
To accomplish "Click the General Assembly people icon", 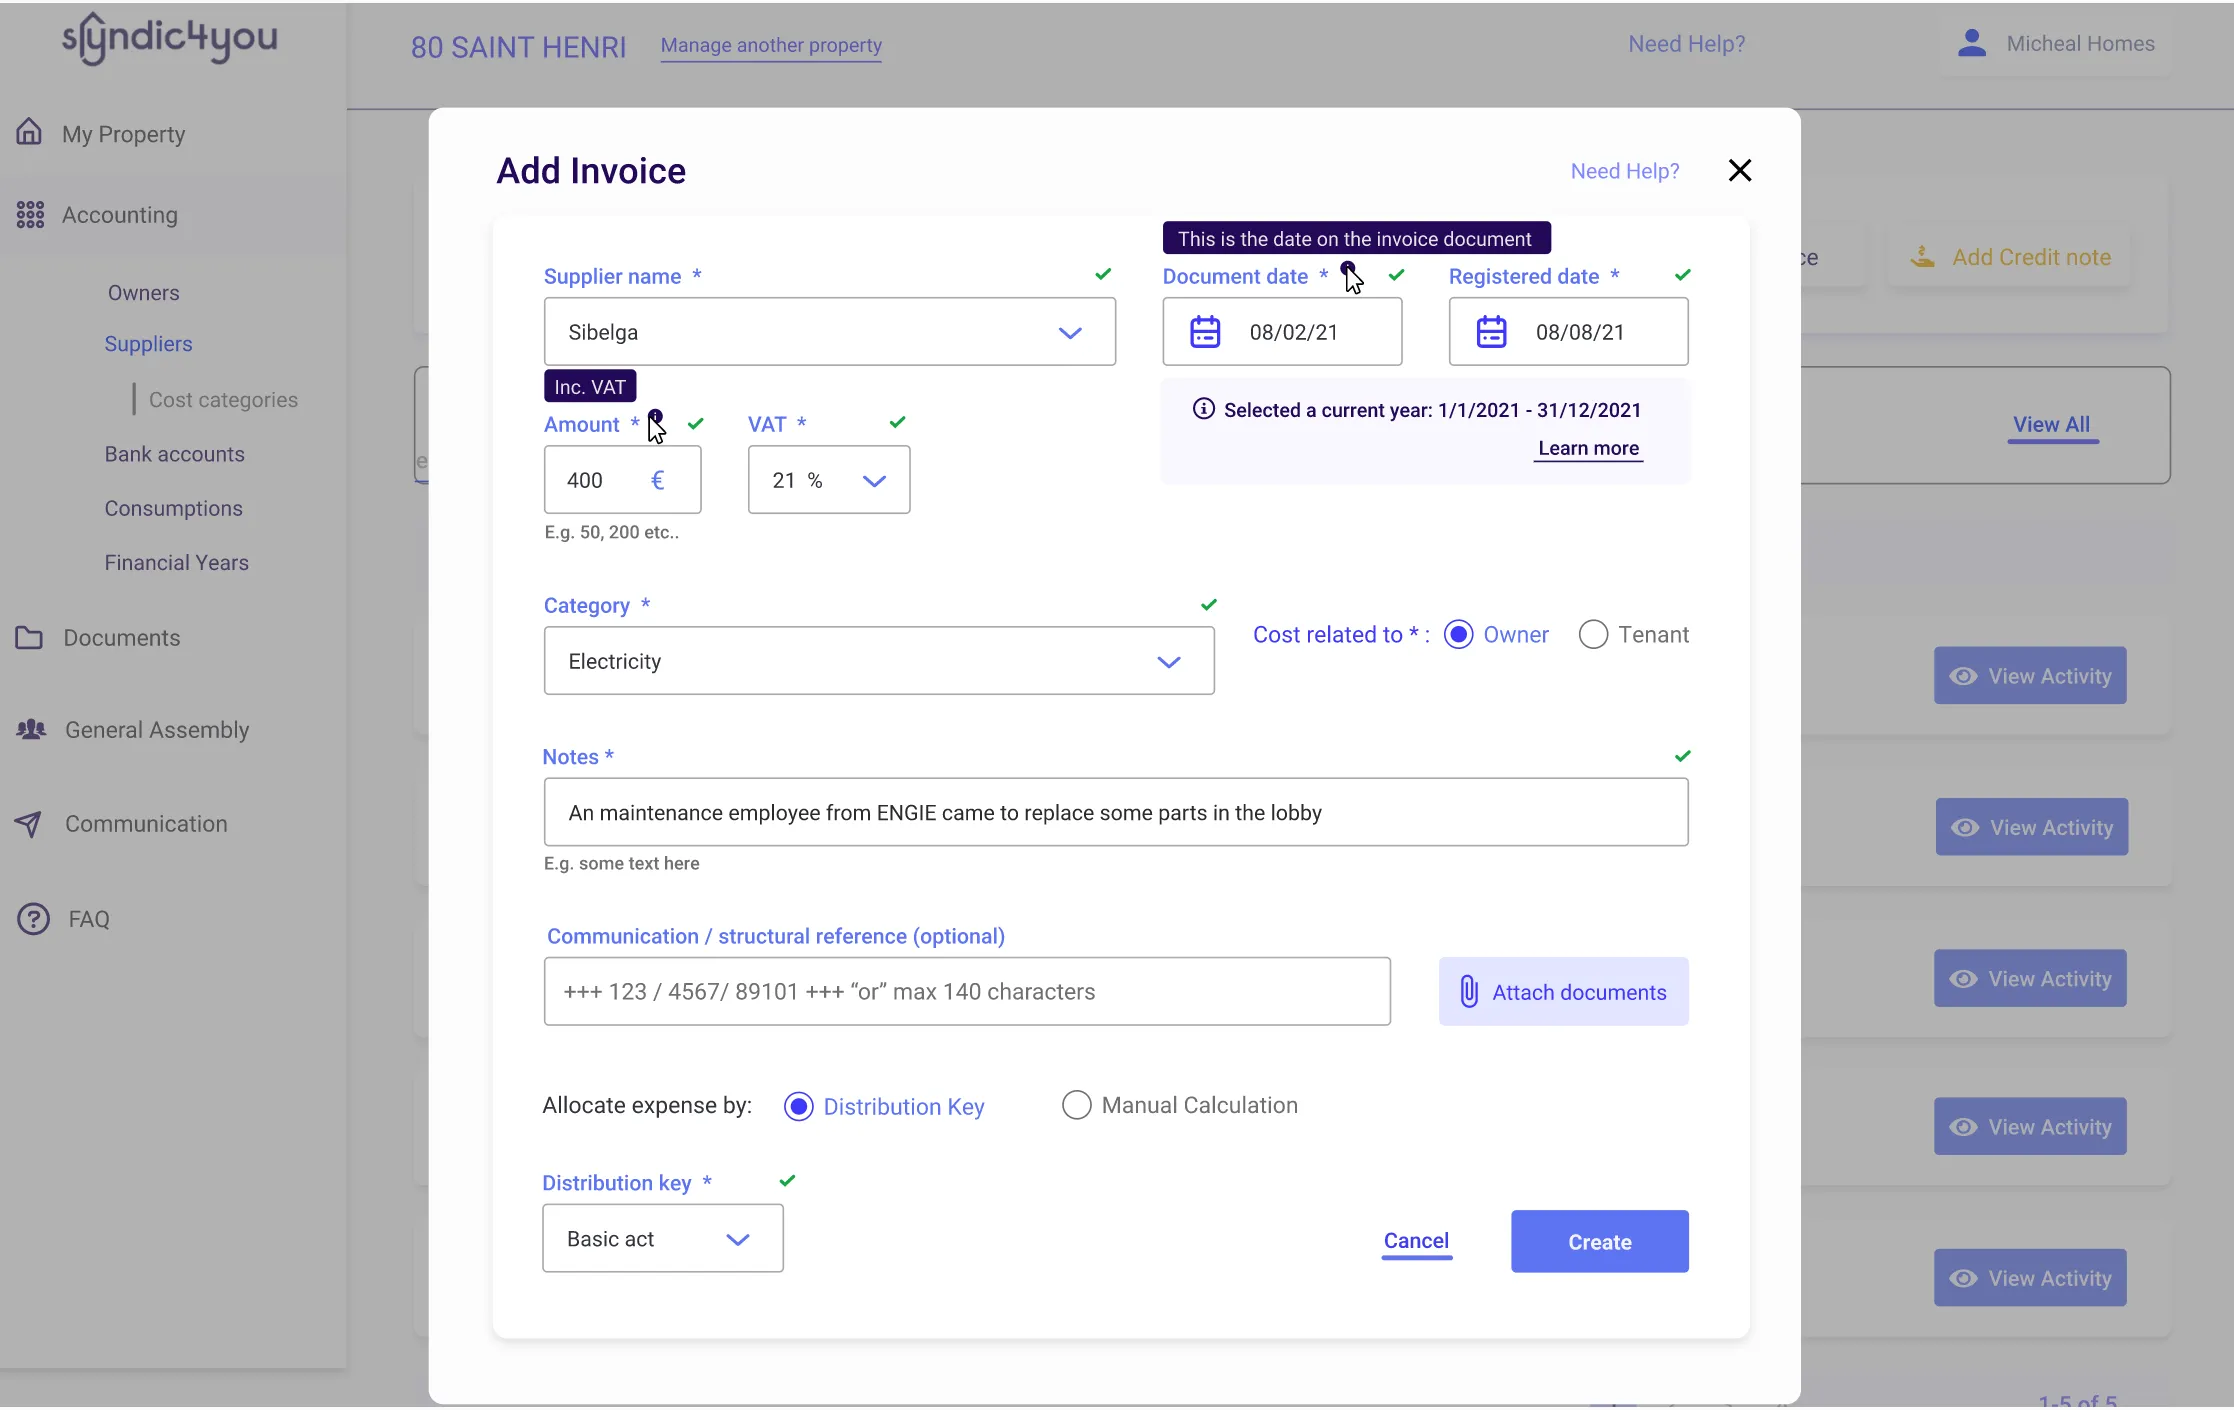I will point(31,729).
